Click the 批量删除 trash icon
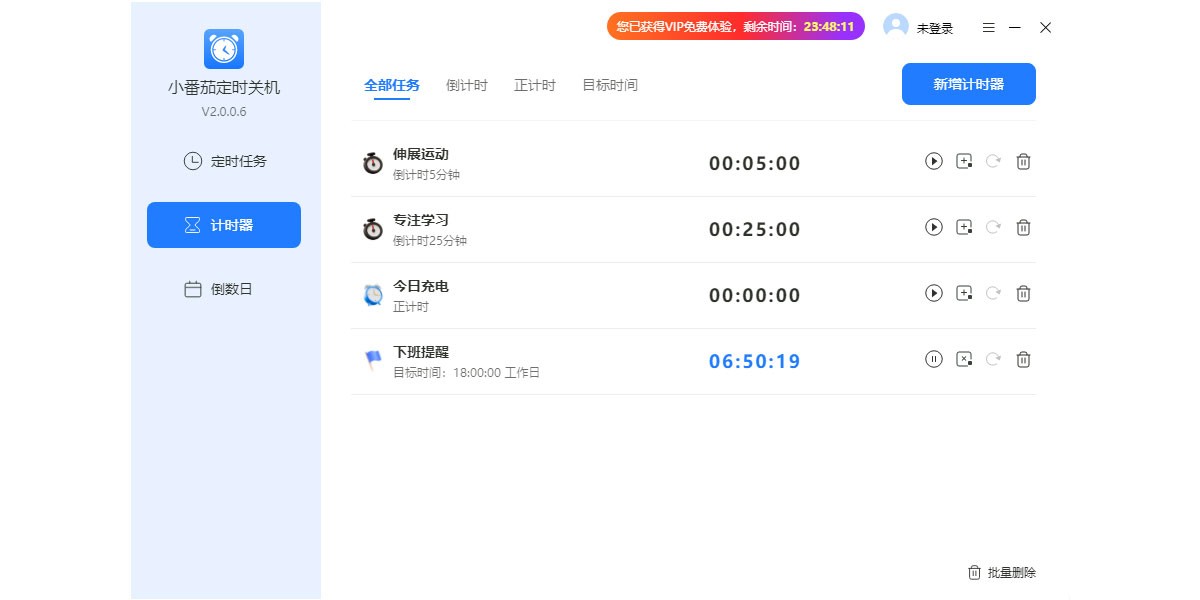Image resolution: width=1200 pixels, height=600 pixels. [x=974, y=572]
